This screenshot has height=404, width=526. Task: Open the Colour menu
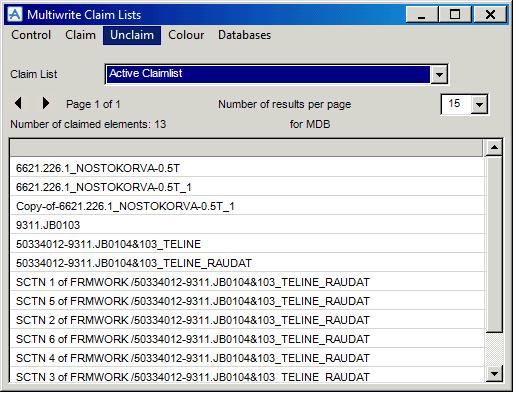(x=186, y=35)
